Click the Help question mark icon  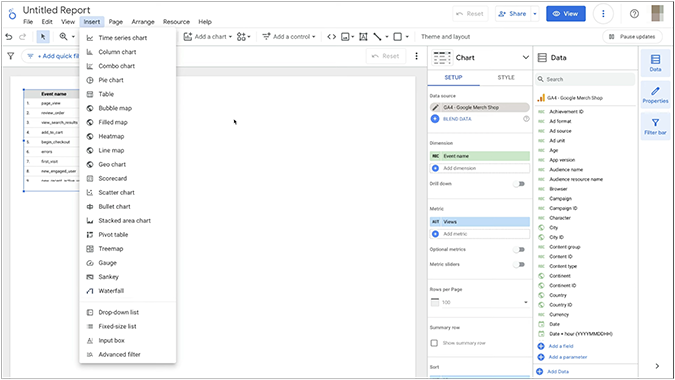click(x=634, y=14)
